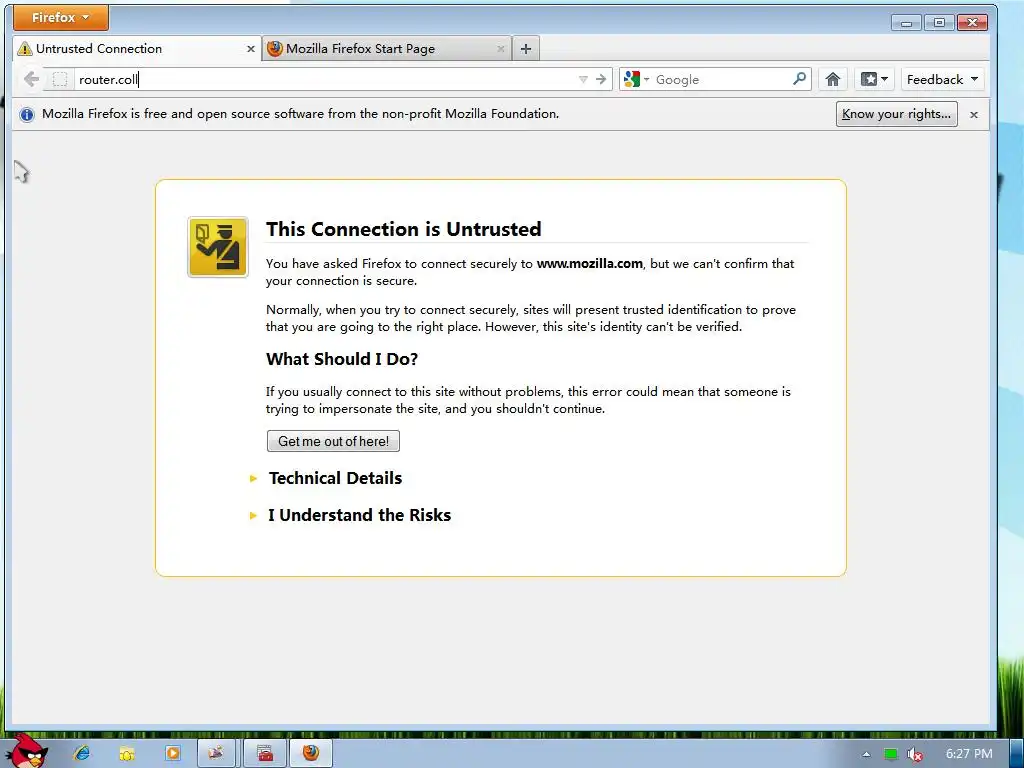Open the Bookmarks menu button
The height and width of the screenshot is (768, 1024).
tap(874, 80)
